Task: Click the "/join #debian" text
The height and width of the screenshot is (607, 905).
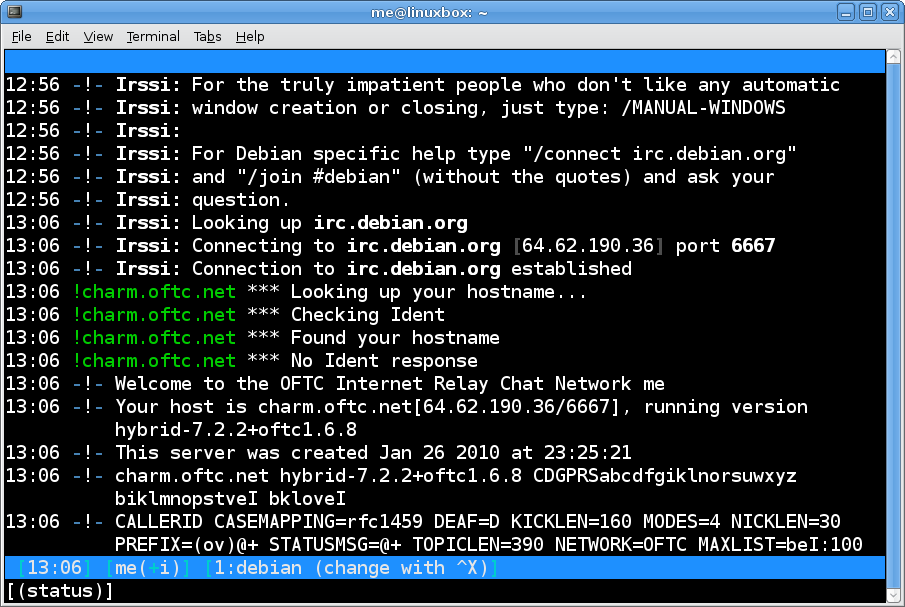Action: (x=318, y=177)
